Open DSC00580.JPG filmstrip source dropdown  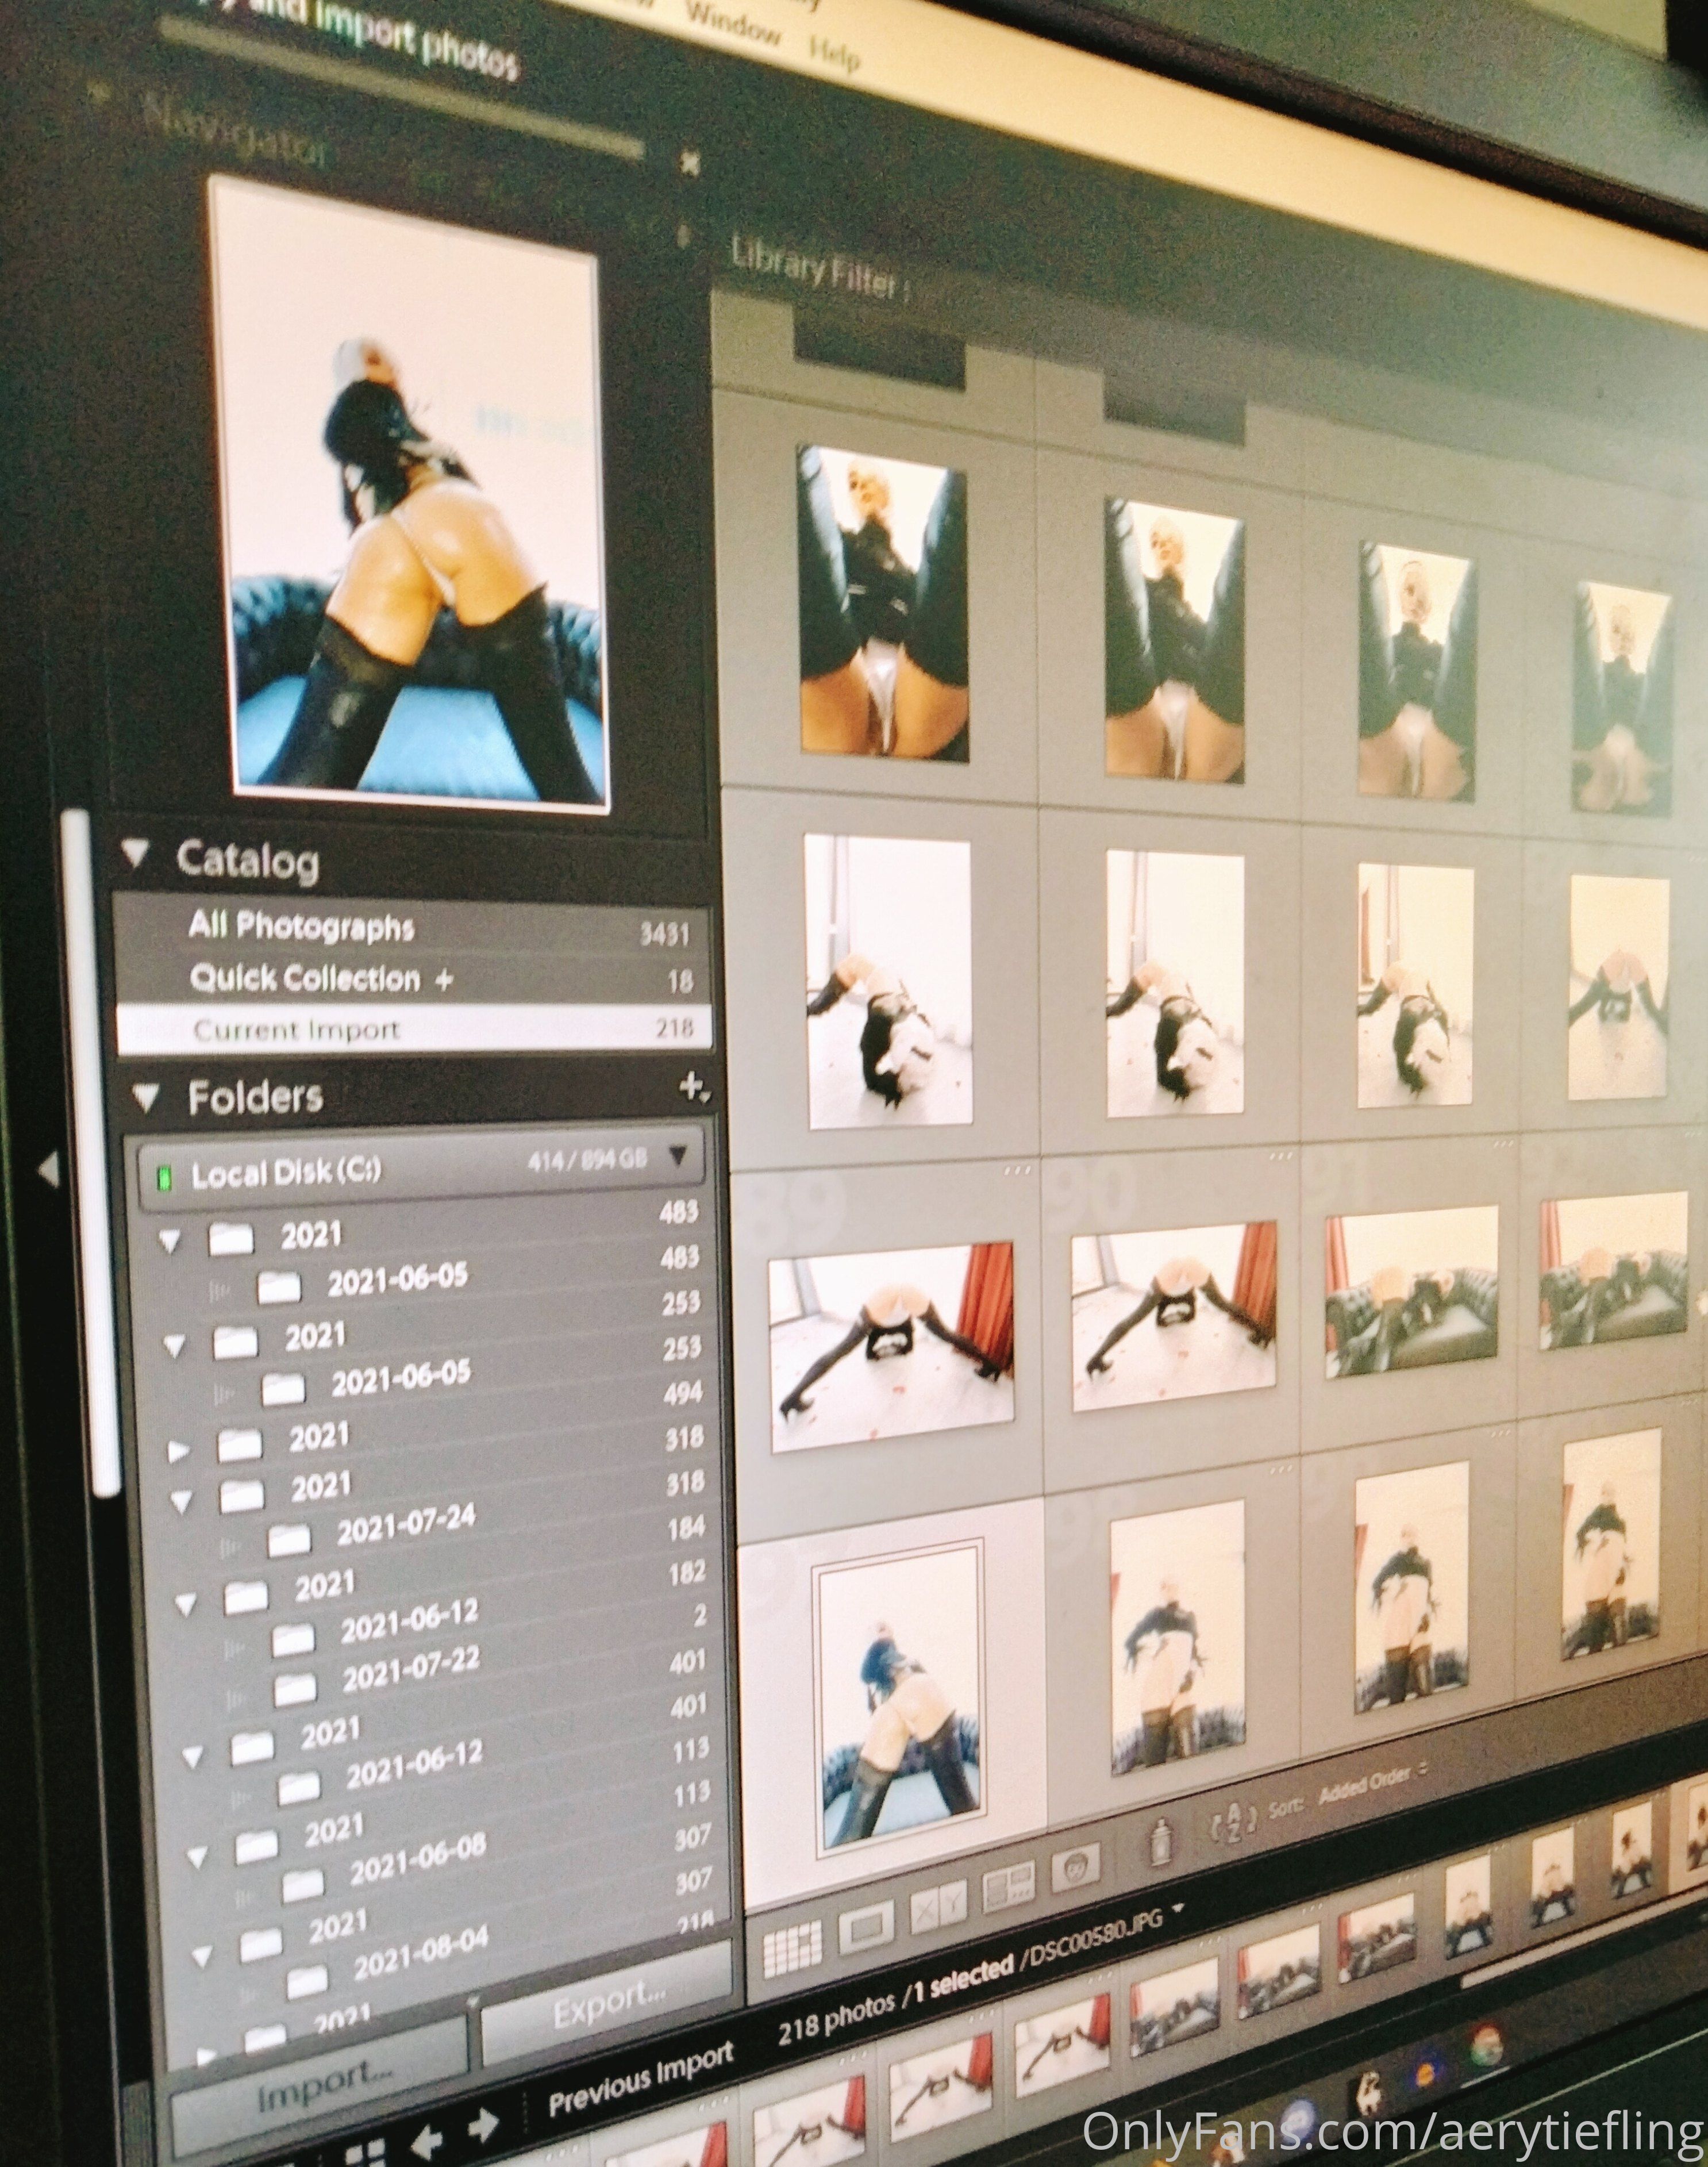click(x=1178, y=1908)
